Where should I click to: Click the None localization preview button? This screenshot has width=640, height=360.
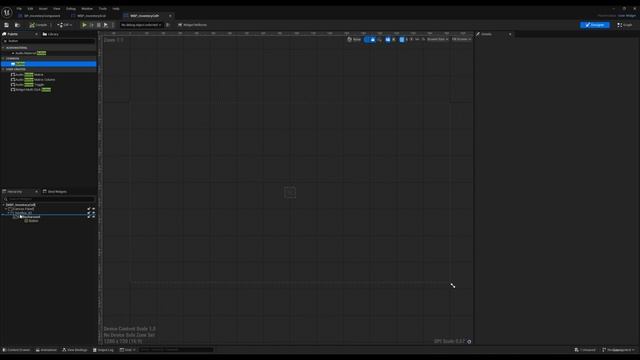click(x=354, y=40)
